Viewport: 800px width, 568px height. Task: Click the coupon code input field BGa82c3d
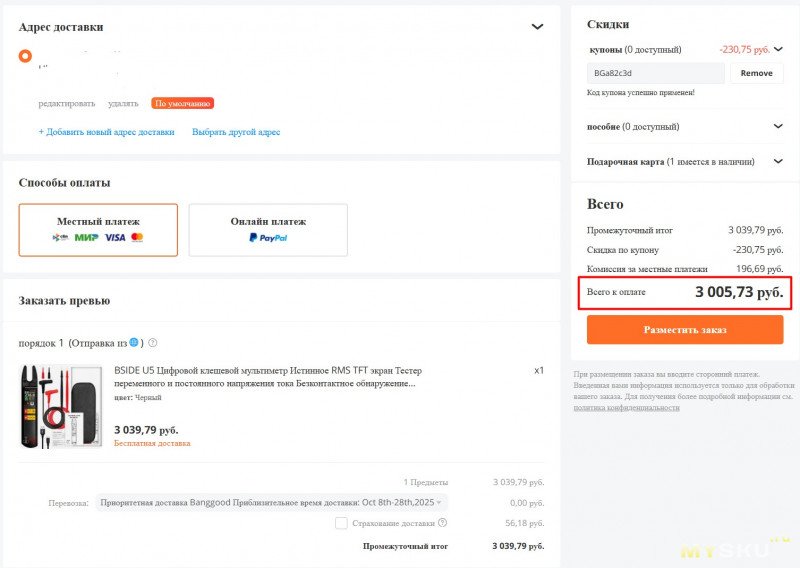point(656,73)
